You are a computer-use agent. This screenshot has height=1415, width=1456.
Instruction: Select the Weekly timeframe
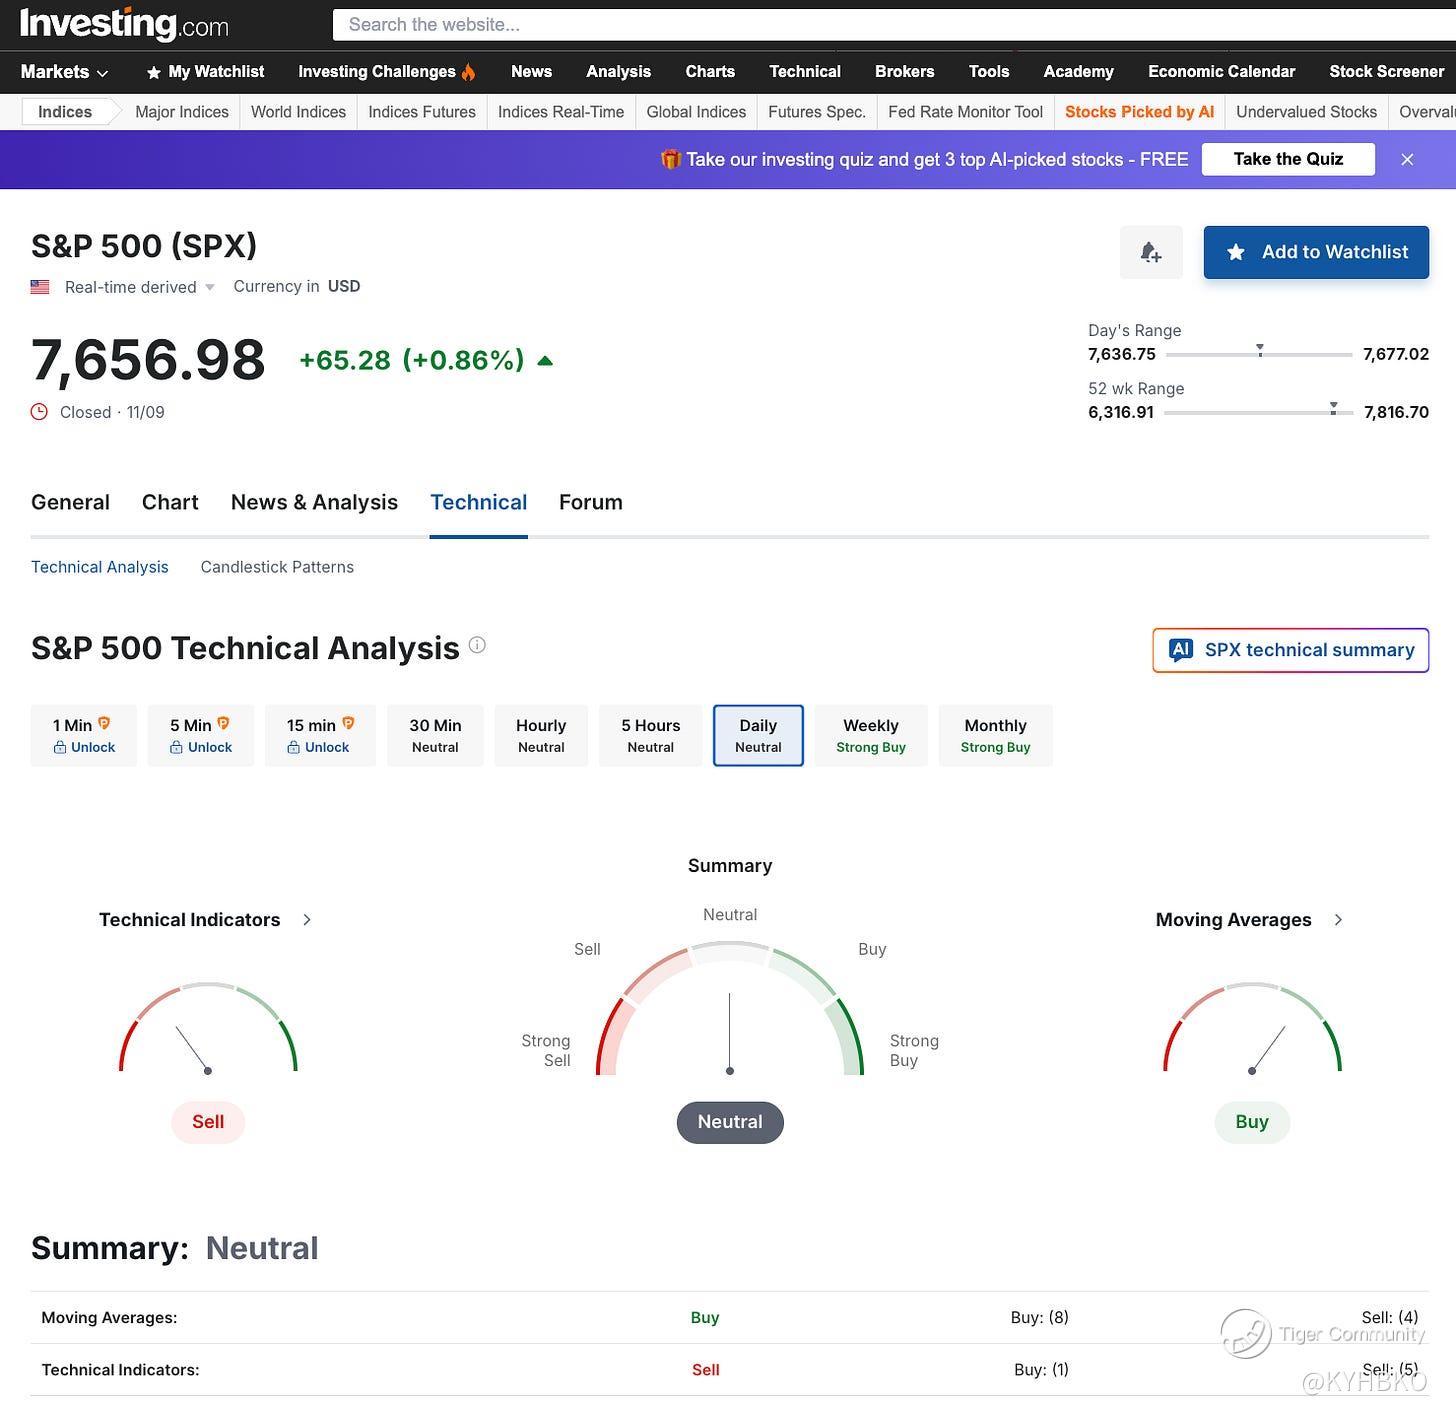point(871,736)
